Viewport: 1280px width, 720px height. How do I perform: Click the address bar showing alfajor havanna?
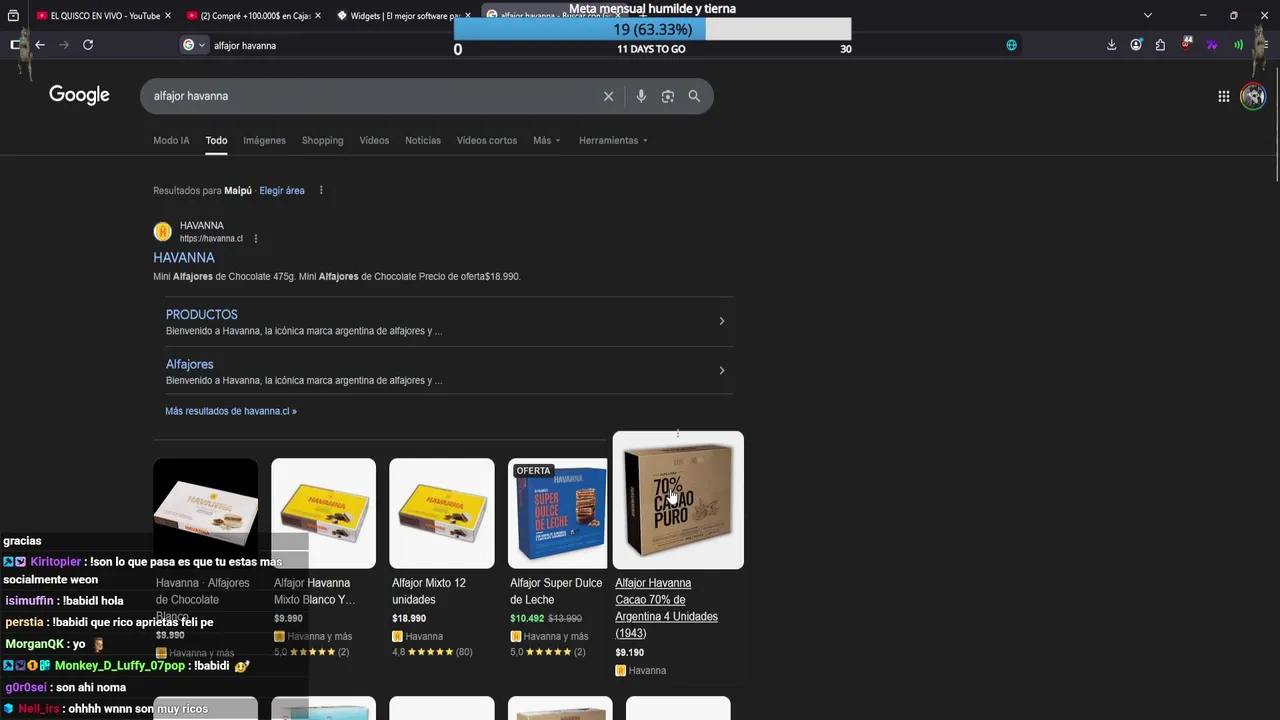(x=600, y=45)
